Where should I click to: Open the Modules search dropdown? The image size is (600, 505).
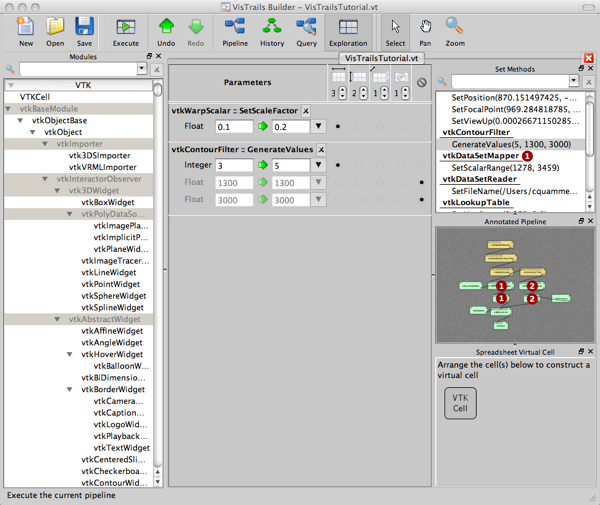142,69
